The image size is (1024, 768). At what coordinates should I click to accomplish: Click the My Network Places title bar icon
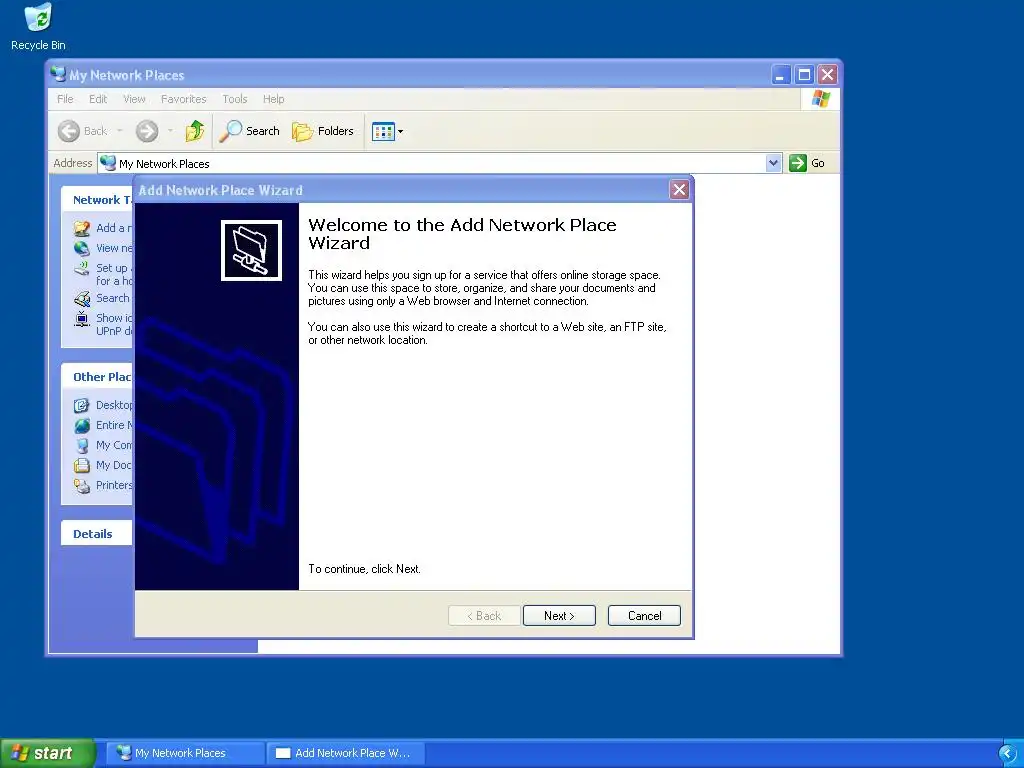coord(58,74)
